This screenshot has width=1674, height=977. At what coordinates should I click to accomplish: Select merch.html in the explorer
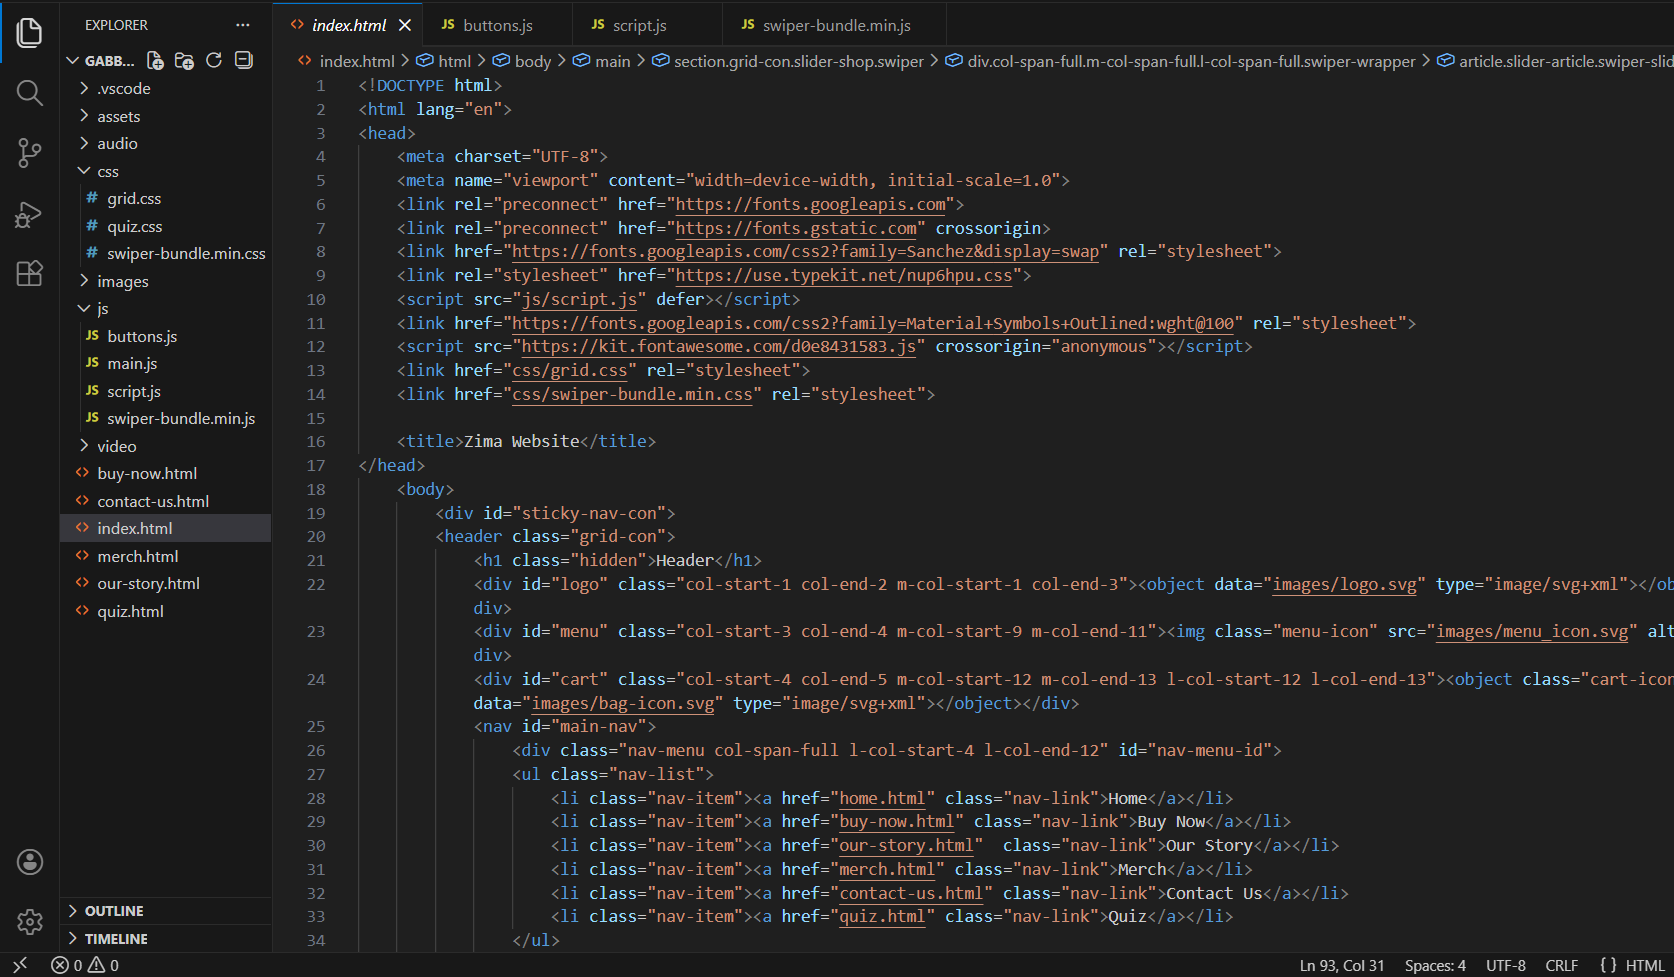[x=136, y=556]
